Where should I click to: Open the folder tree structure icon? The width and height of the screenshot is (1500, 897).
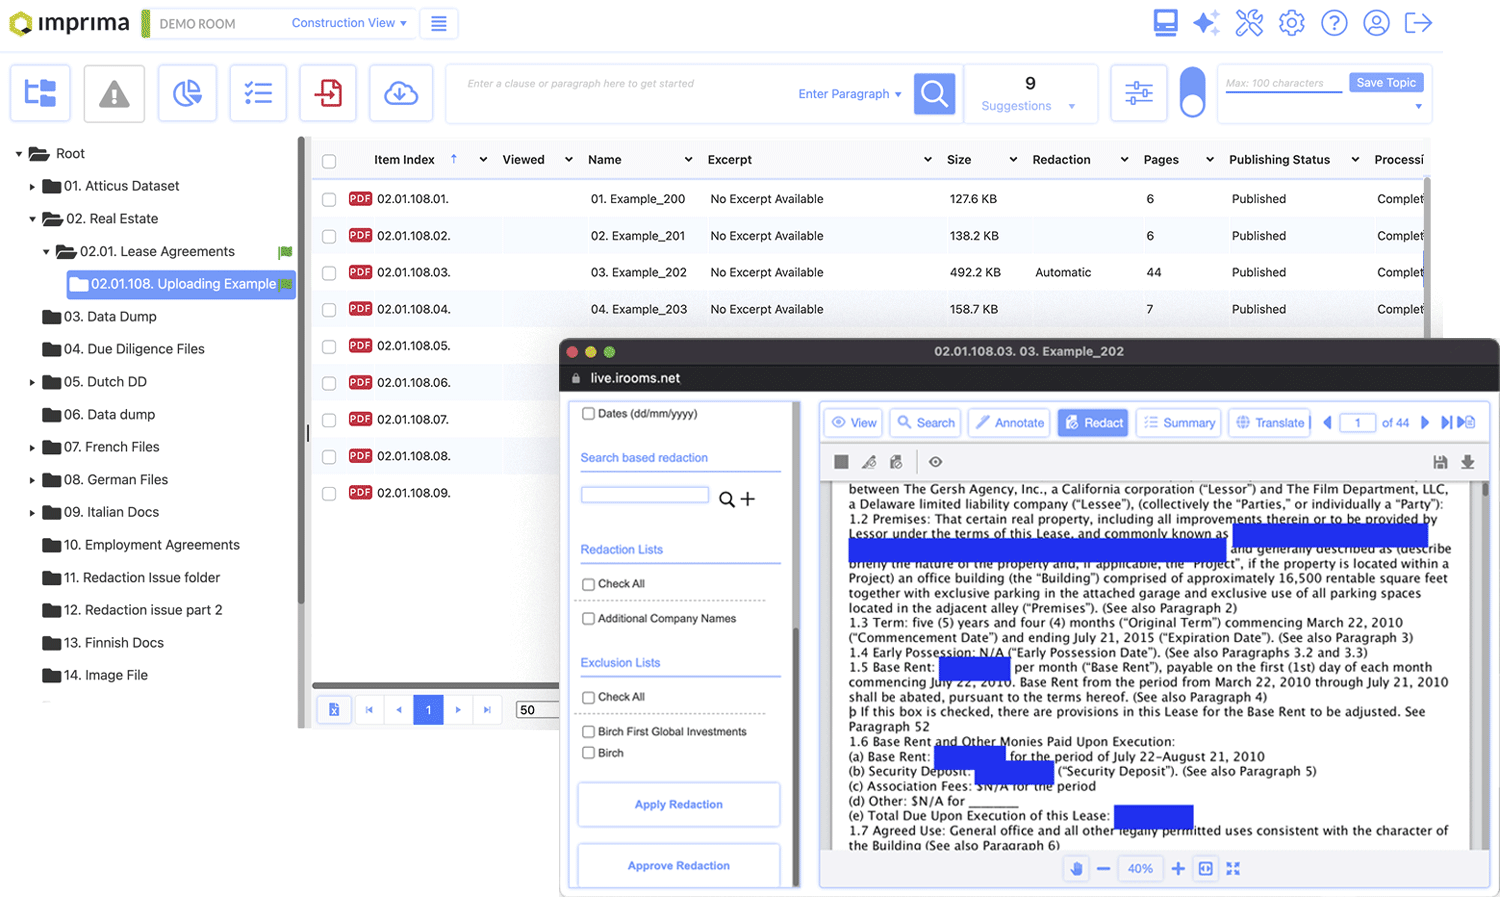40,92
